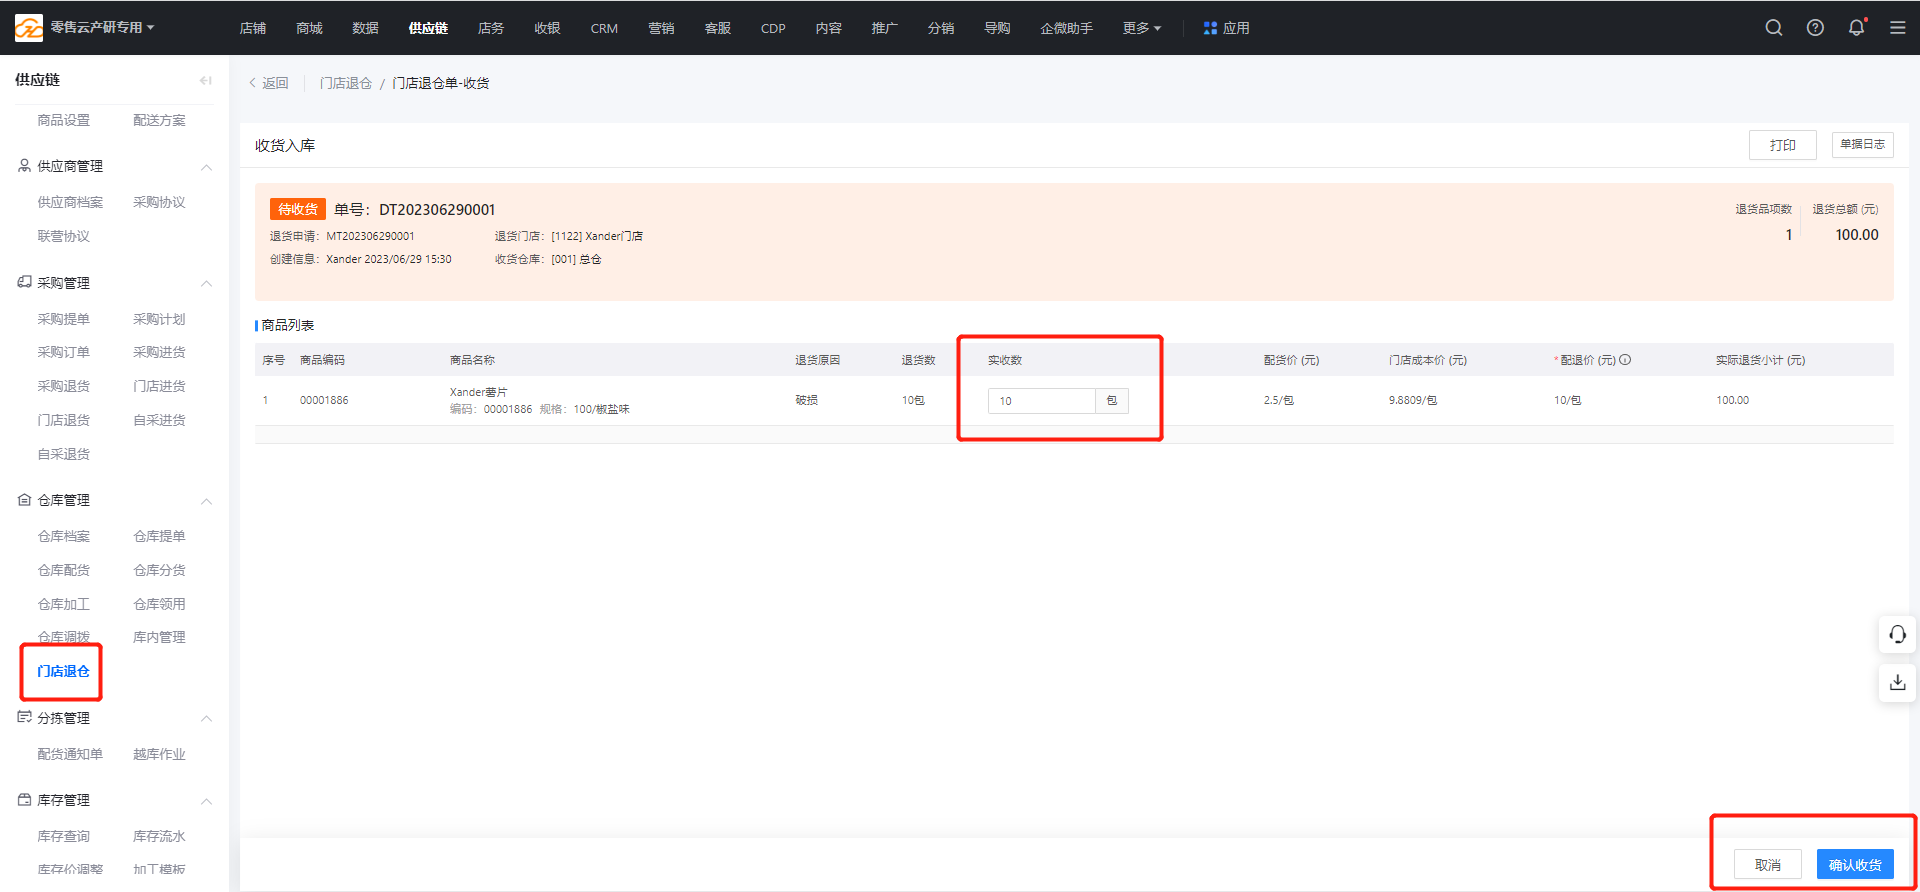Click the 打印 button
The width and height of the screenshot is (1920, 892).
tap(1782, 145)
